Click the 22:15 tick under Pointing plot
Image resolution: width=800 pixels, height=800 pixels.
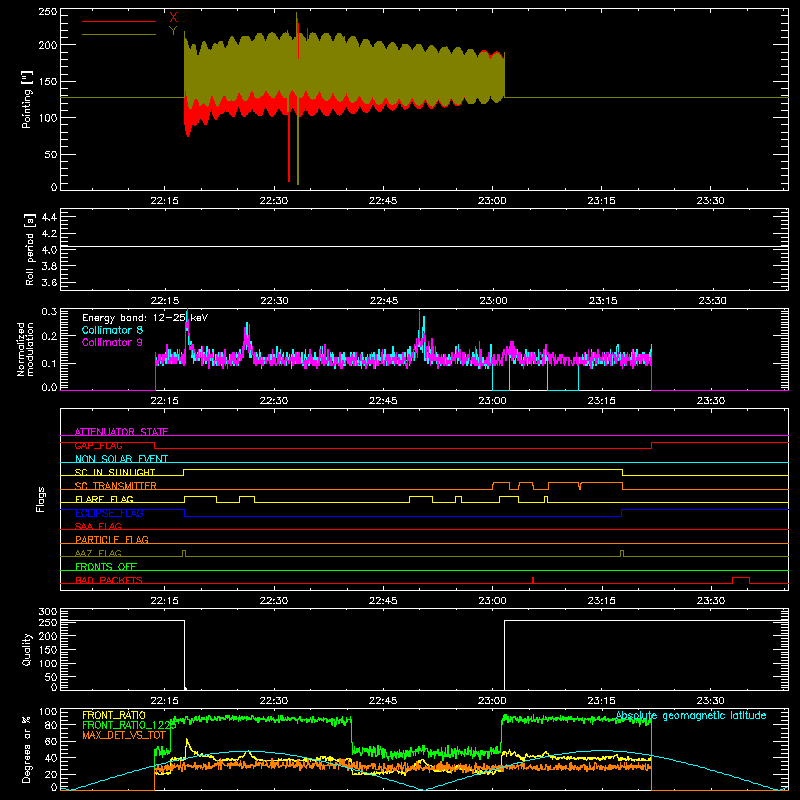[x=164, y=201]
